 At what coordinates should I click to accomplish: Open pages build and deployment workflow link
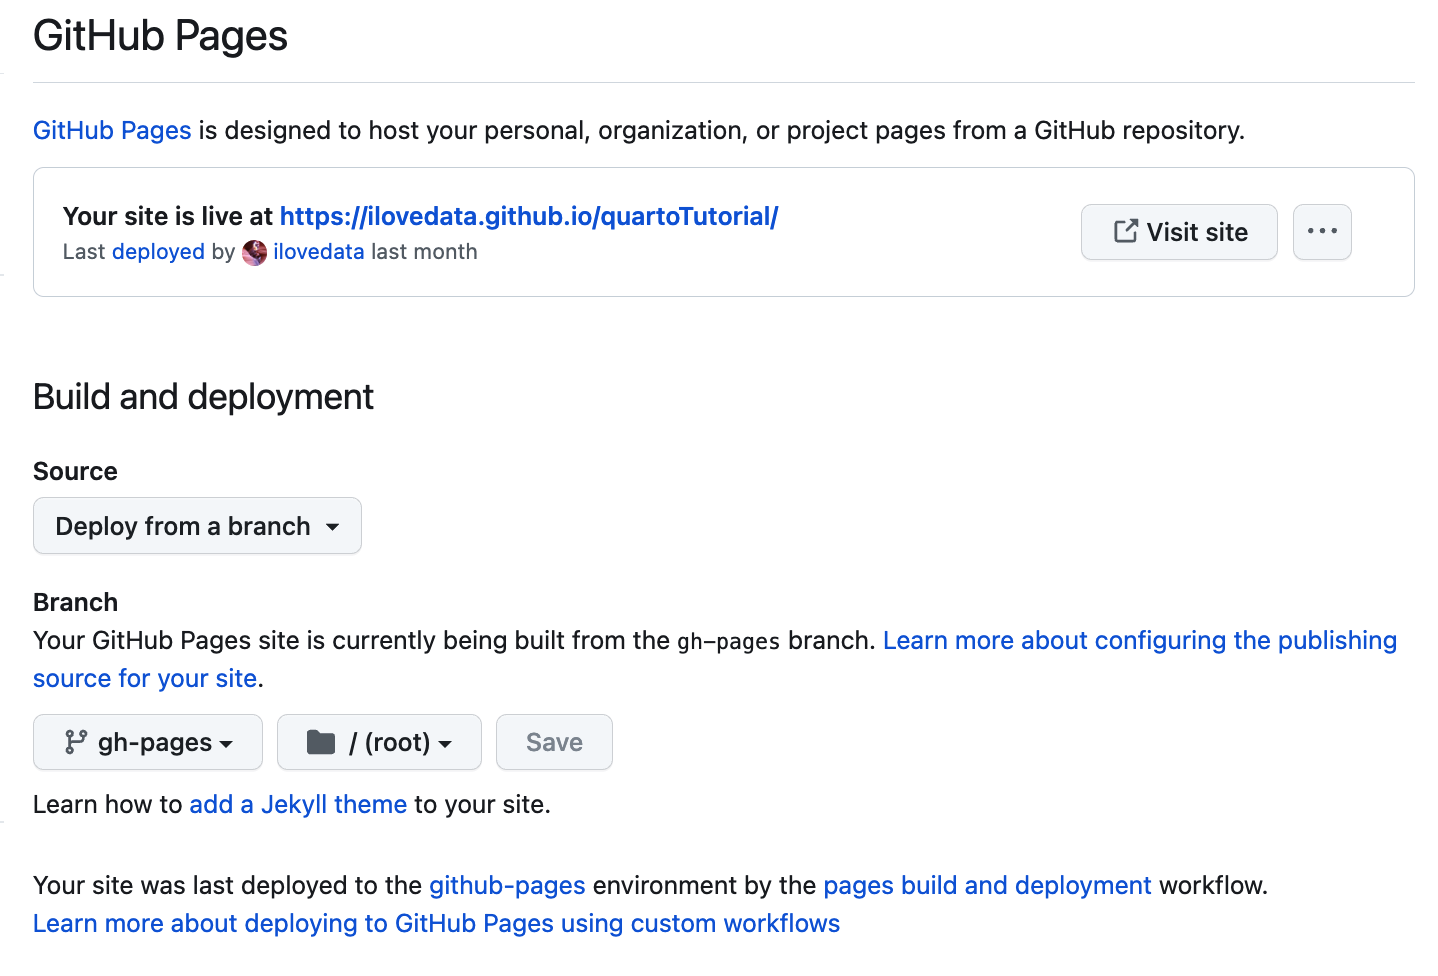pos(987,886)
